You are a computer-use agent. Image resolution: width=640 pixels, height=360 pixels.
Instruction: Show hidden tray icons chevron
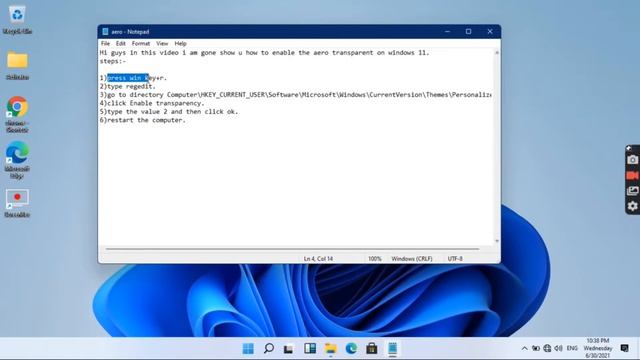click(524, 348)
